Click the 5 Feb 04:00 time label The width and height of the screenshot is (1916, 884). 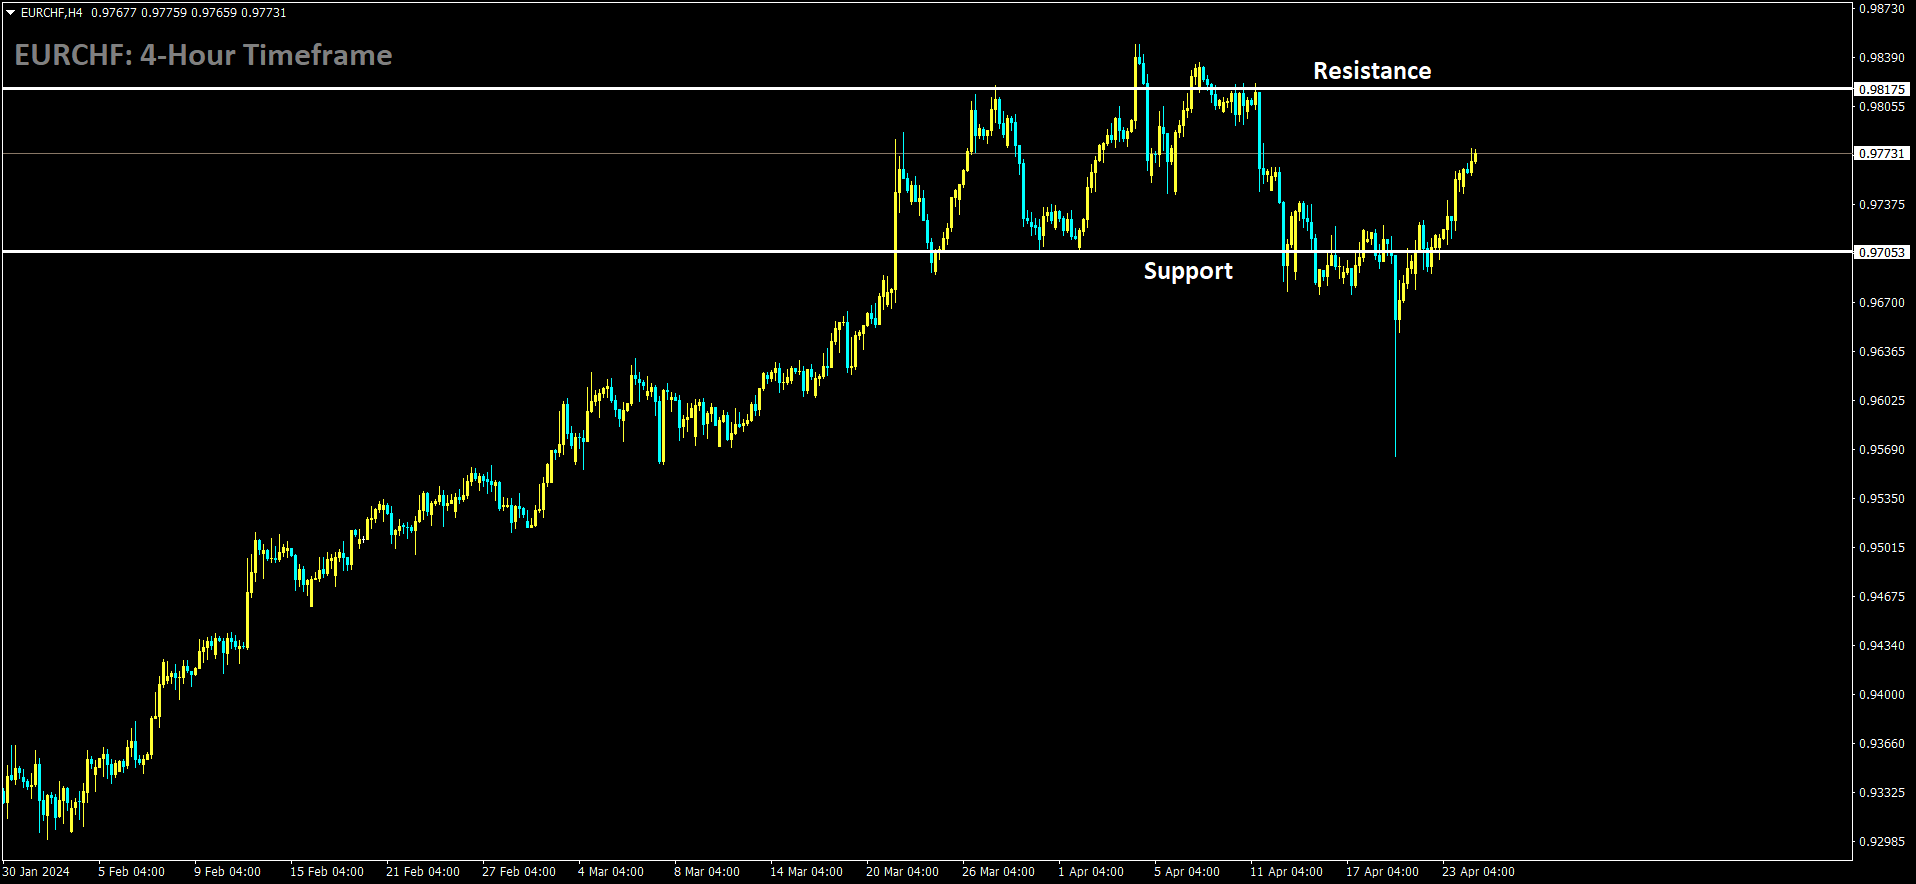(131, 871)
